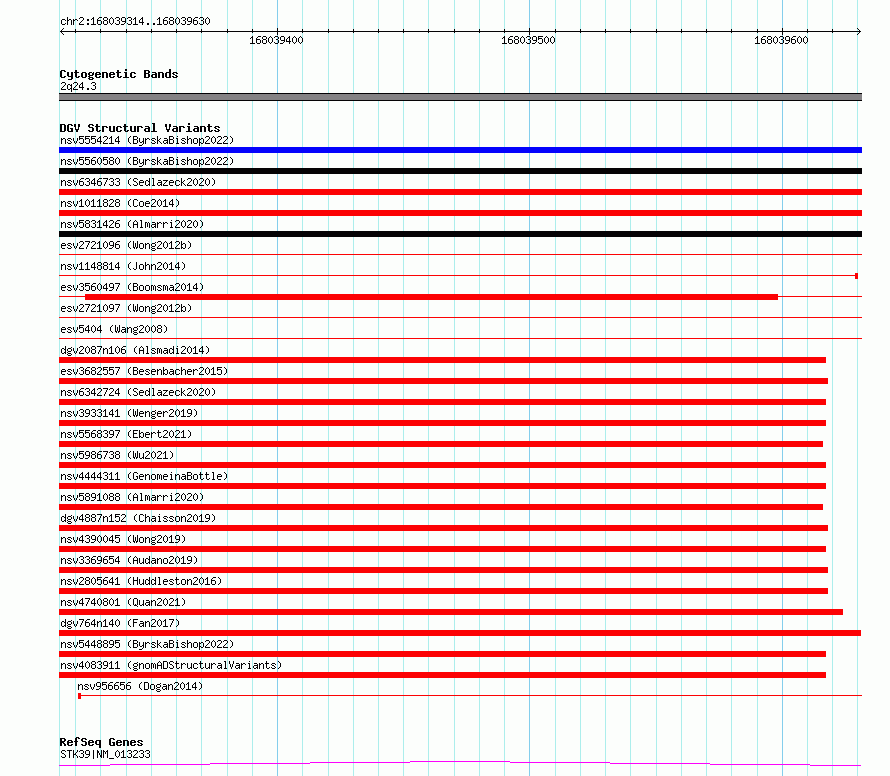Select nsv4444311 (GenomeinaBottle) label
The height and width of the screenshot is (776, 890).
pyautogui.click(x=144, y=476)
